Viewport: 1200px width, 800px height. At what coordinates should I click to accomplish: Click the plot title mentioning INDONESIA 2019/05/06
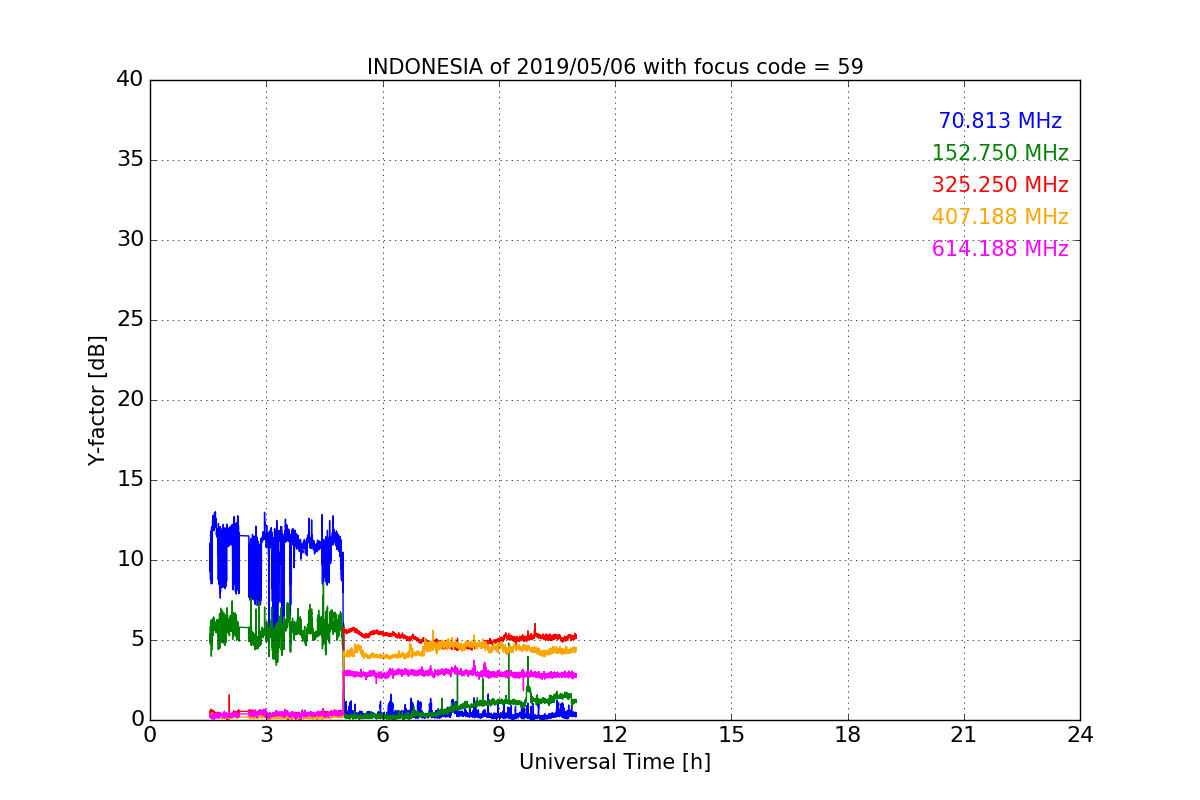pos(615,67)
